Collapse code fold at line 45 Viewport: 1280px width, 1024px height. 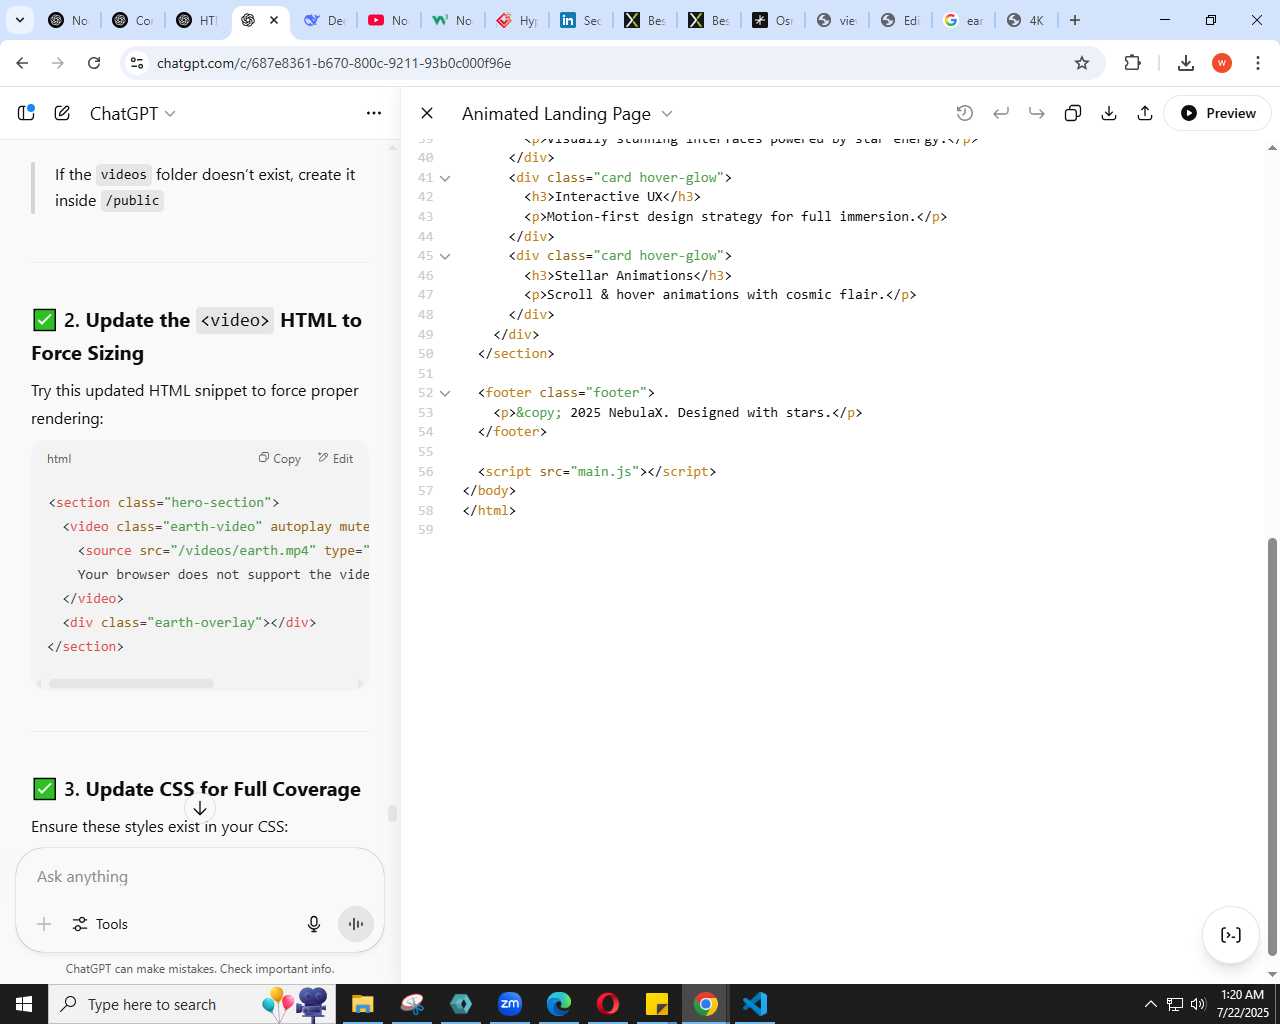(x=445, y=256)
